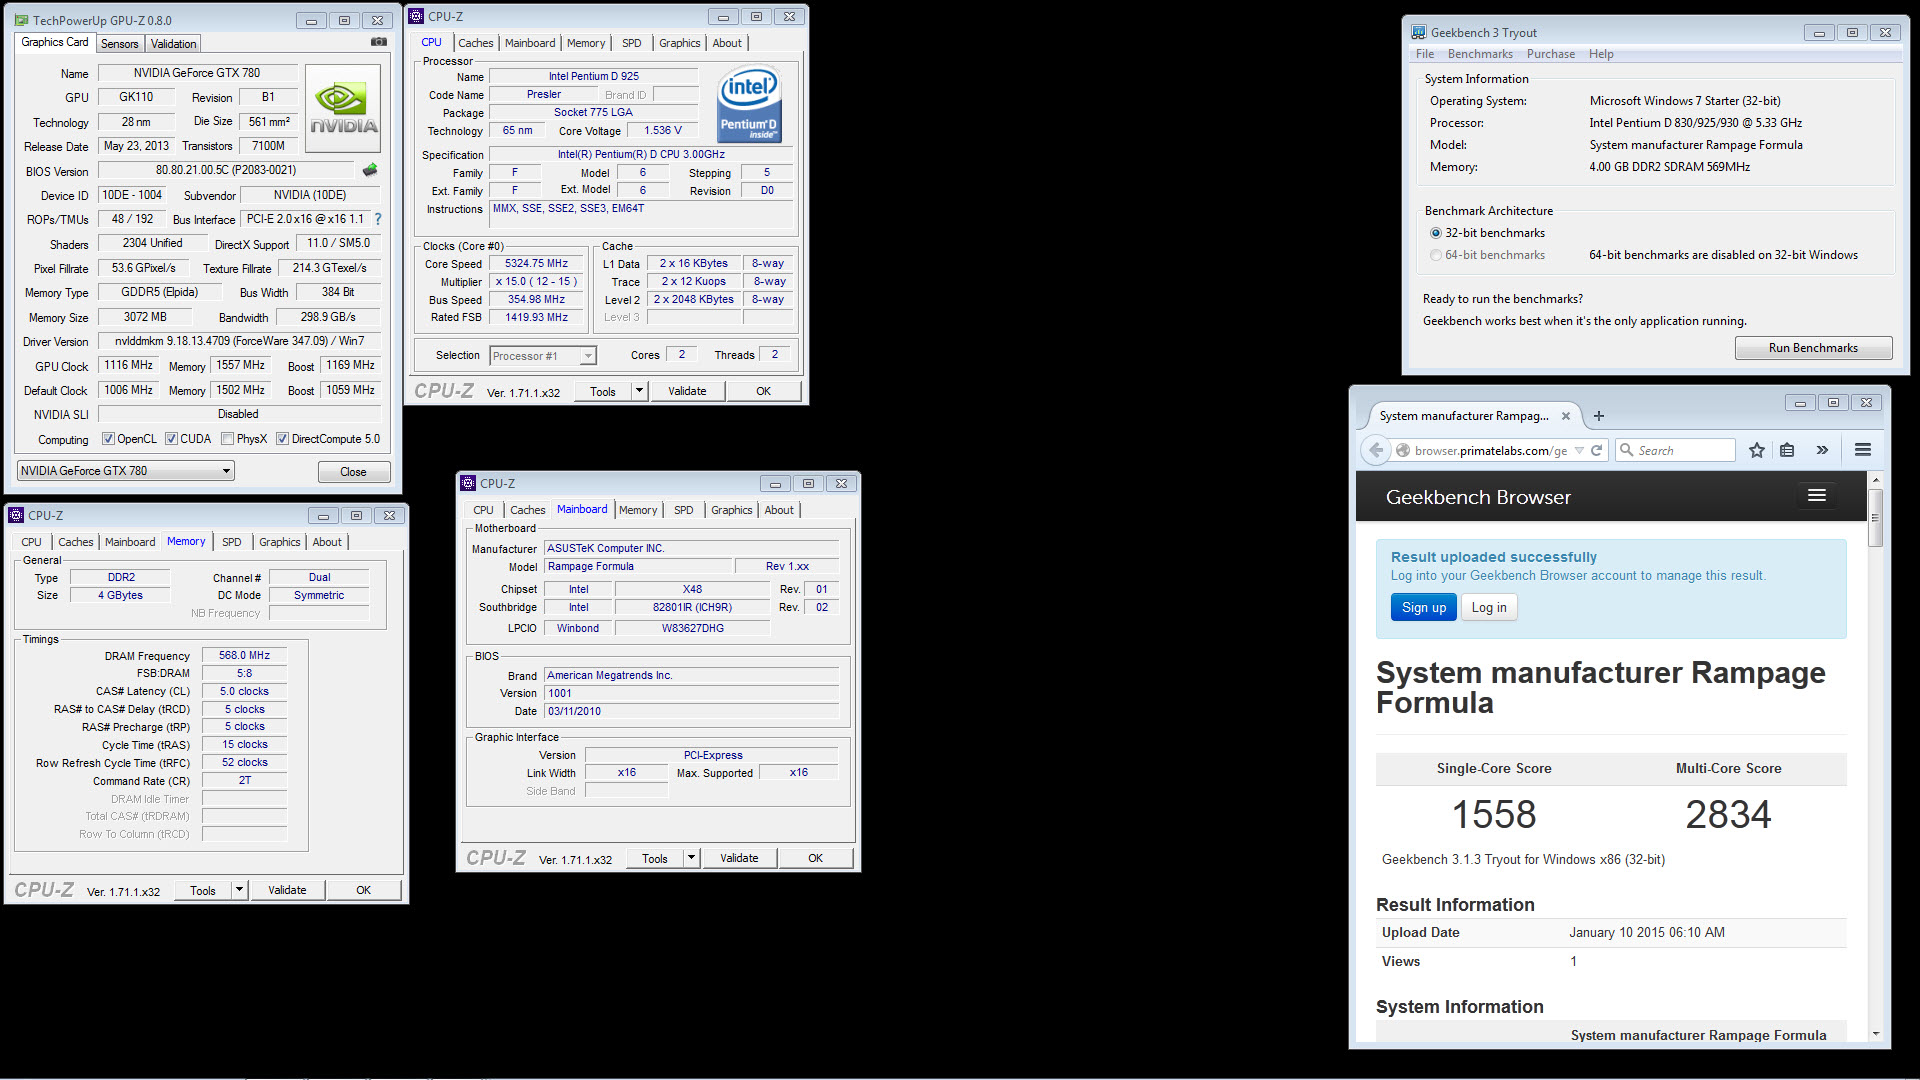This screenshot has height=1080, width=1920.
Task: Click the title icon of CPU-Z Memory window
Action: (x=16, y=515)
